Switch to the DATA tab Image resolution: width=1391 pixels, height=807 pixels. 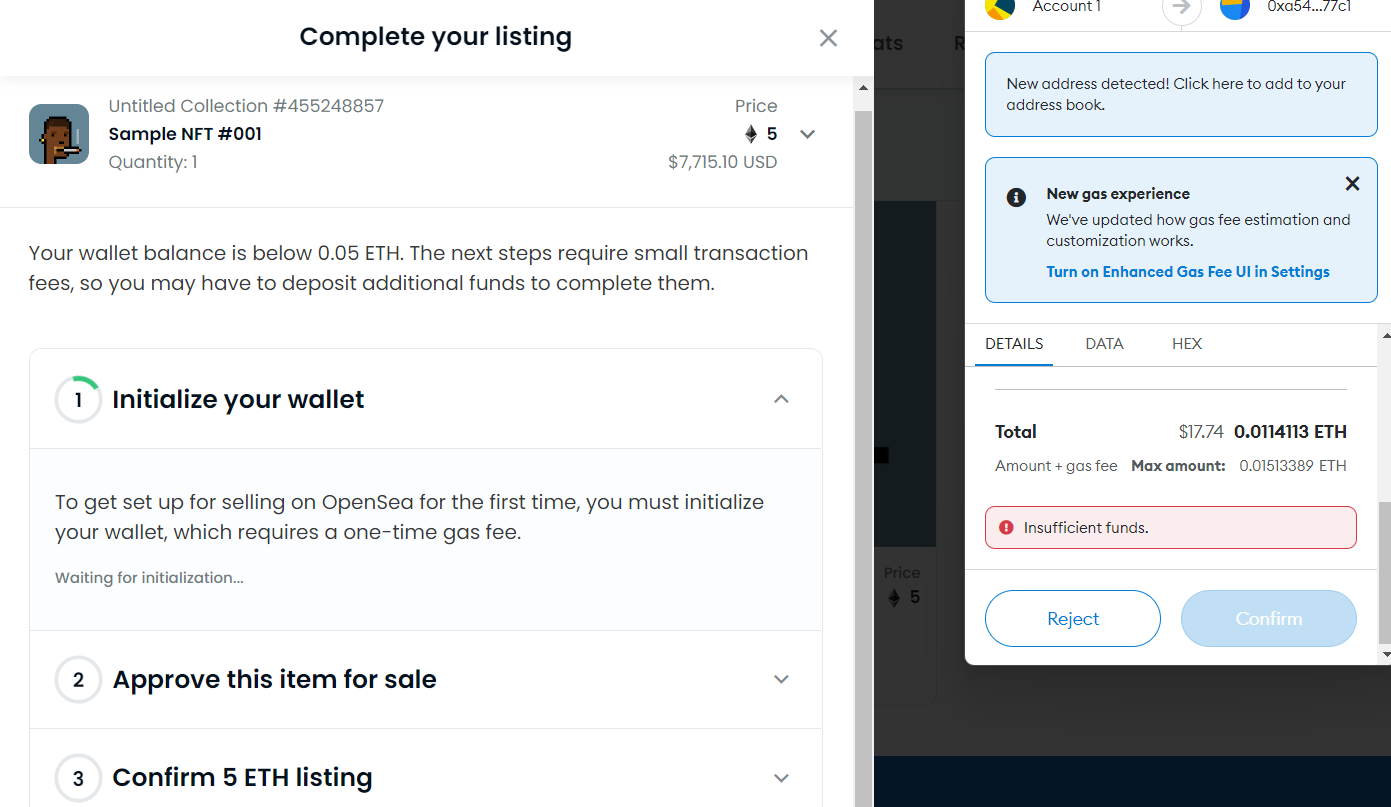1104,344
